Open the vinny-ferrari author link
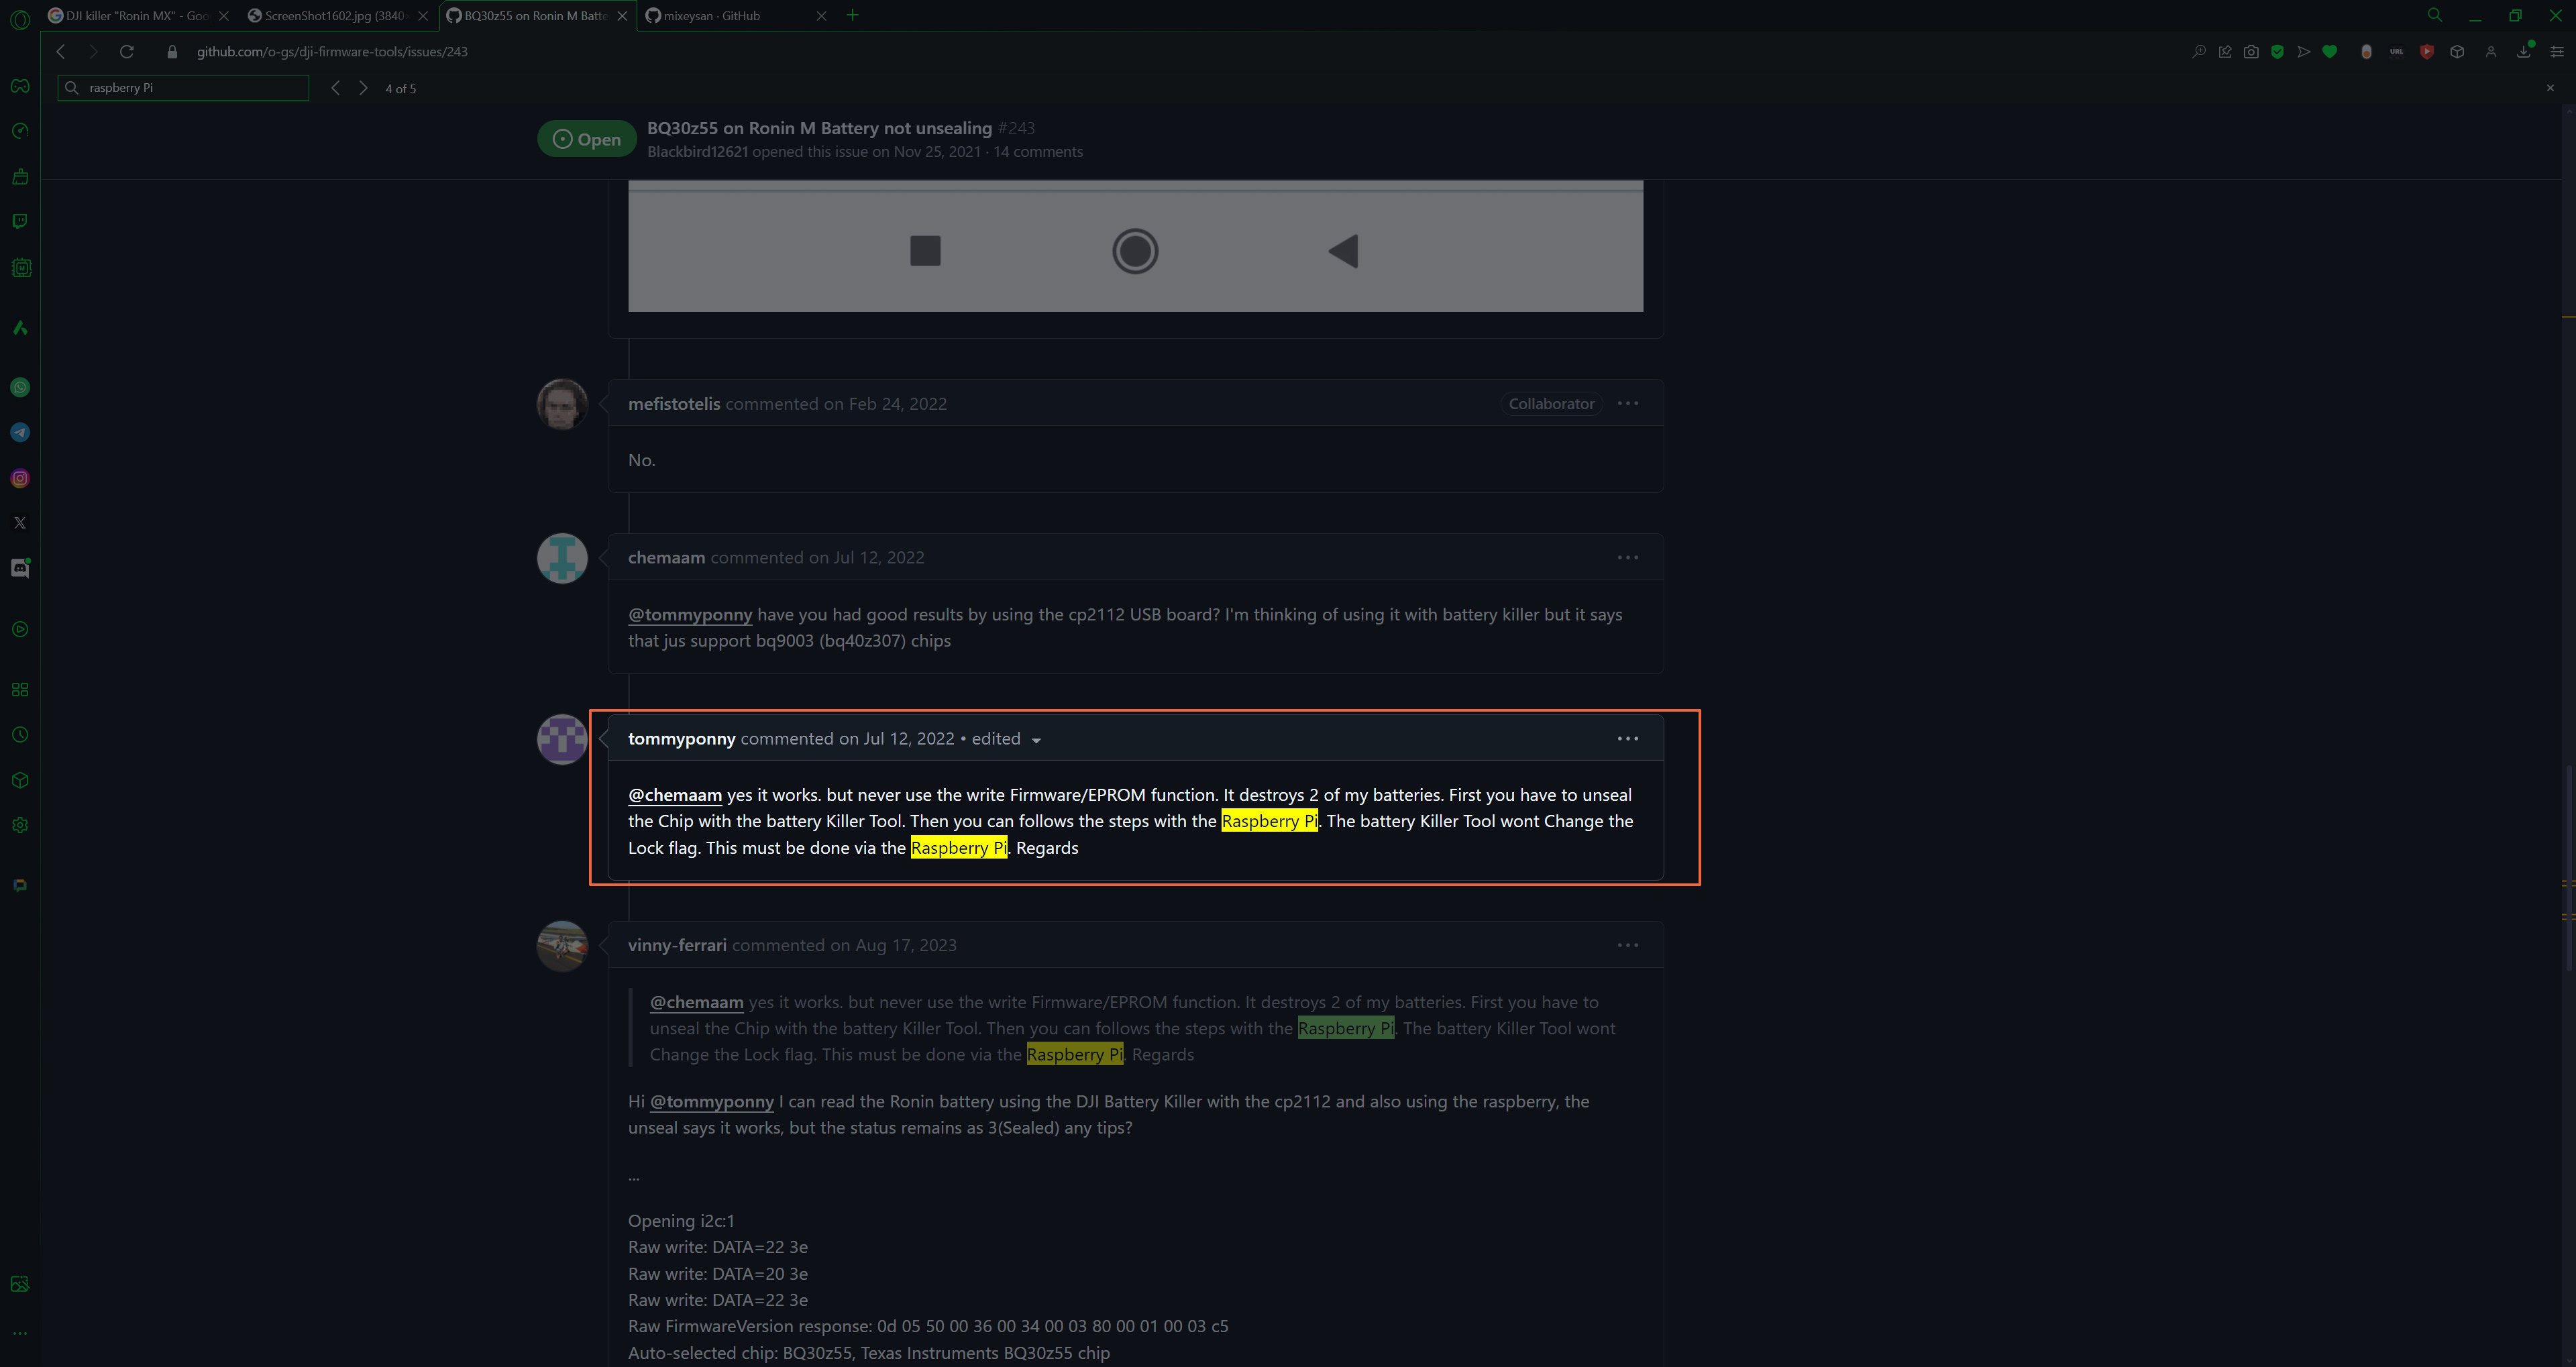This screenshot has width=2576, height=1367. pyautogui.click(x=677, y=945)
